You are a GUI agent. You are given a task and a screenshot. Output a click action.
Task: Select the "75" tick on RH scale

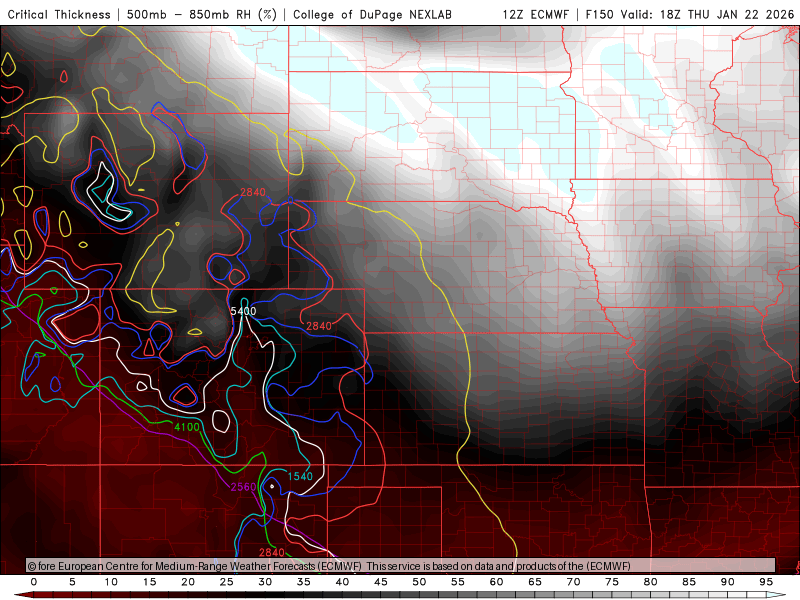[612, 582]
